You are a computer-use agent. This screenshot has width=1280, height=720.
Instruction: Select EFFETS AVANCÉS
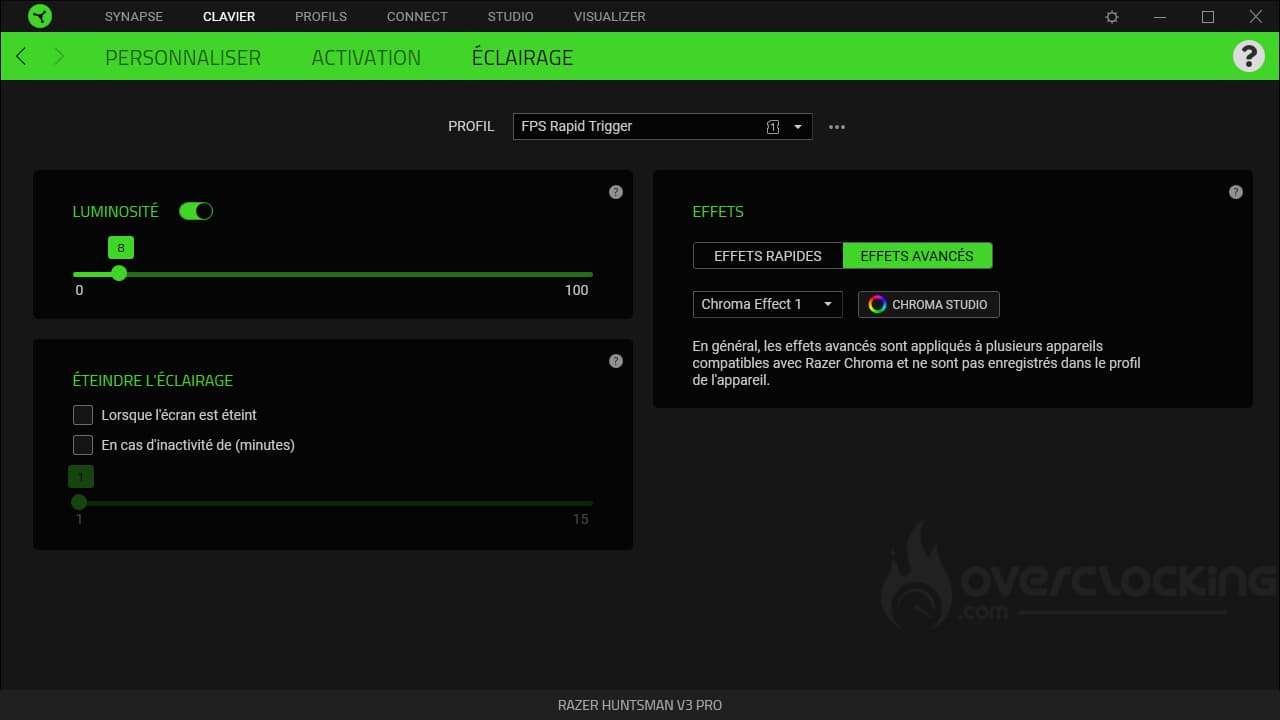click(x=917, y=256)
